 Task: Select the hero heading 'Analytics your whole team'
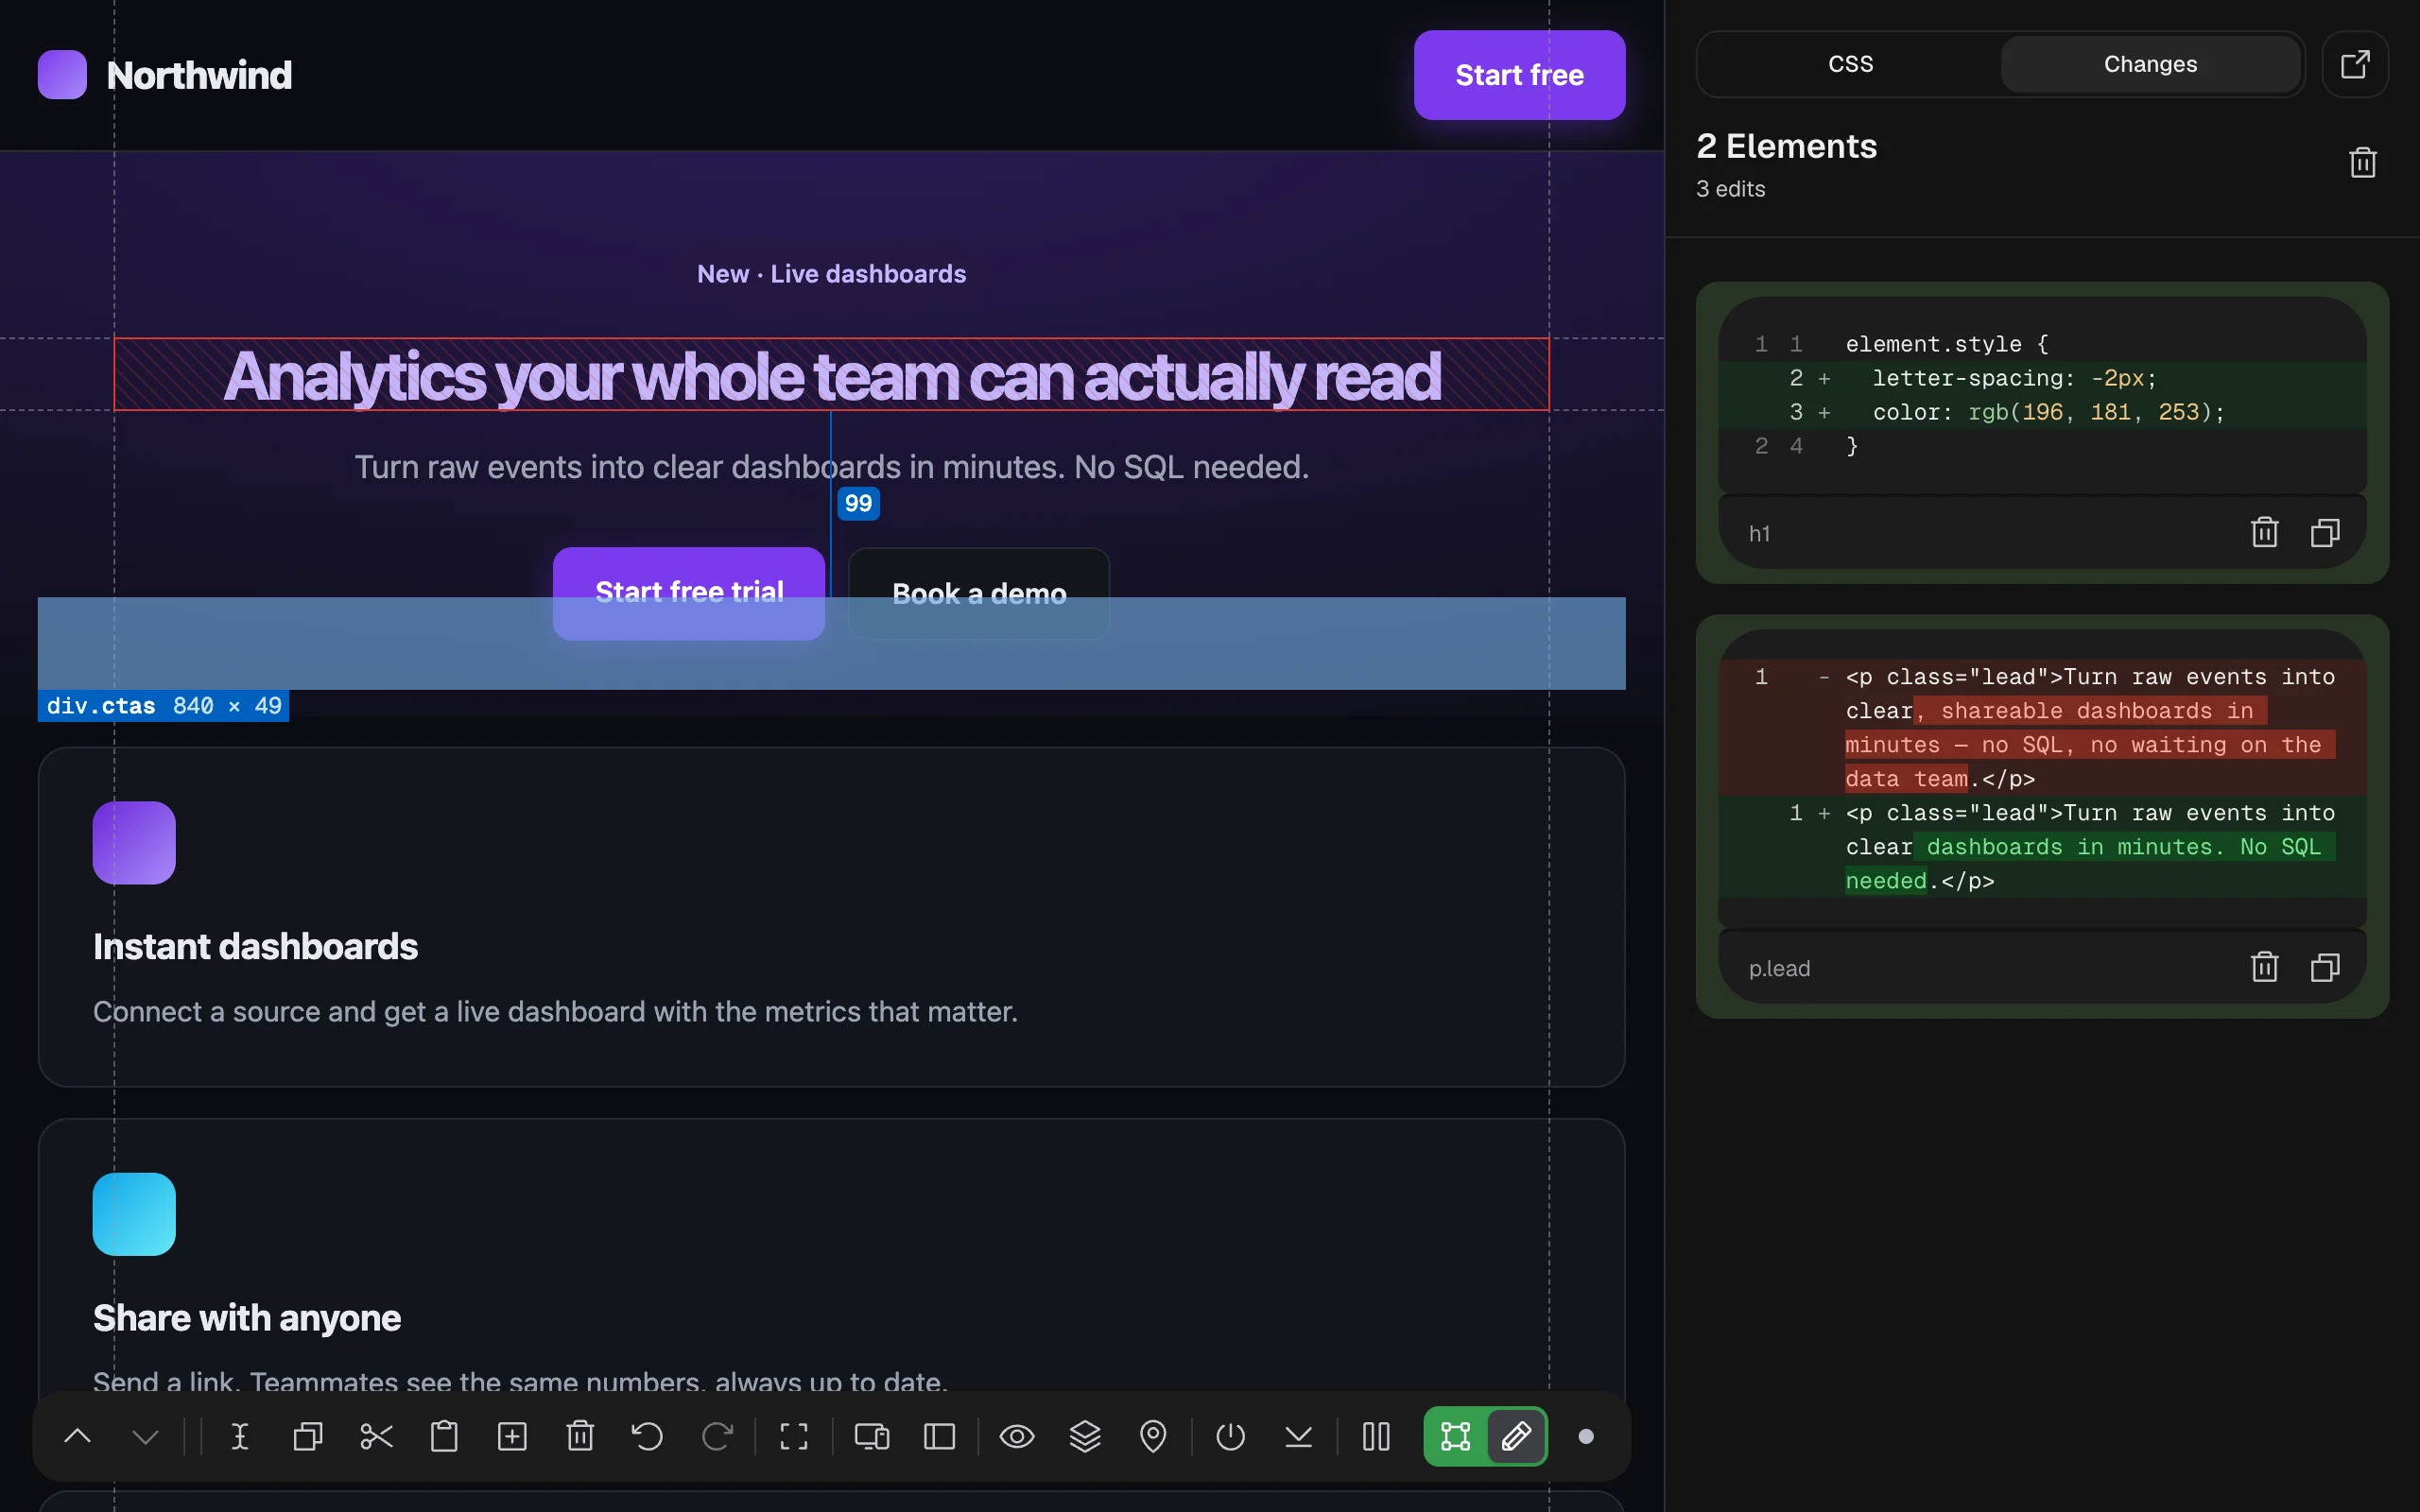click(831, 375)
